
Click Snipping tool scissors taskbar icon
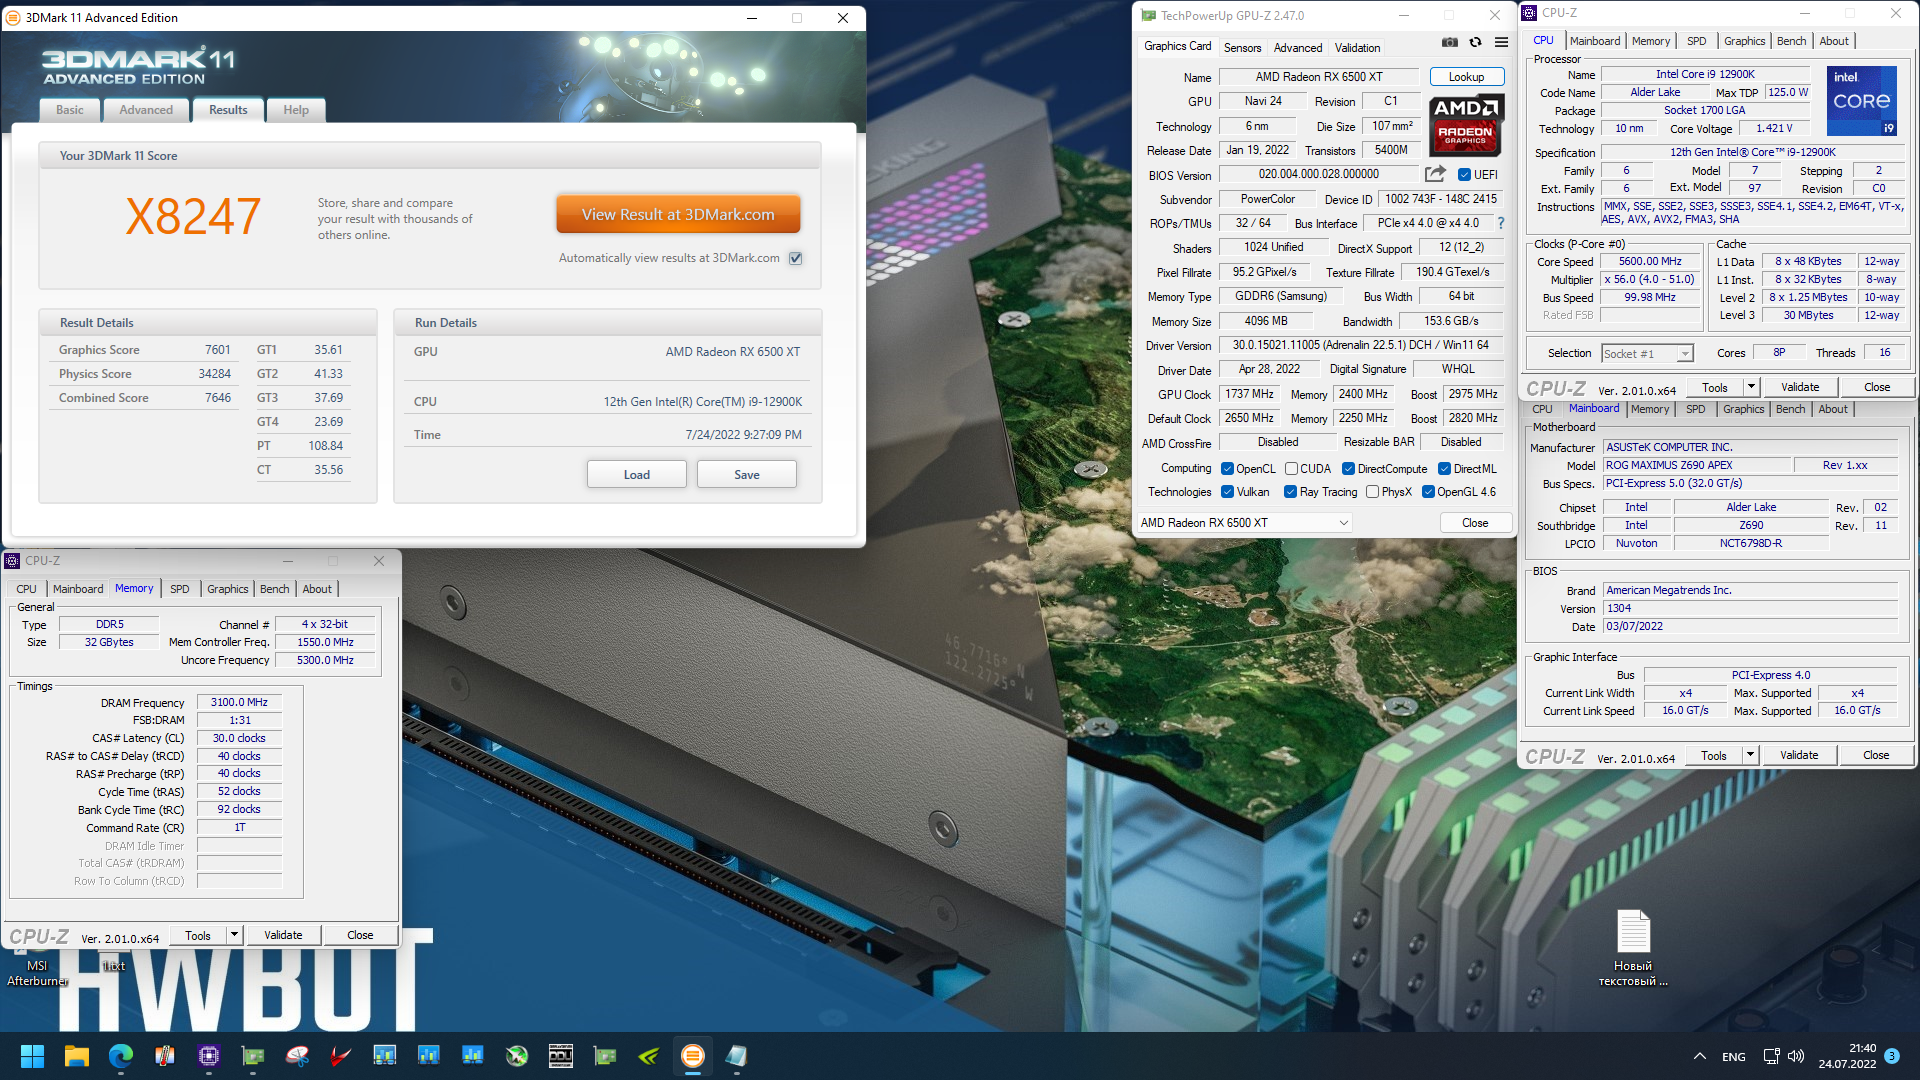click(297, 1056)
